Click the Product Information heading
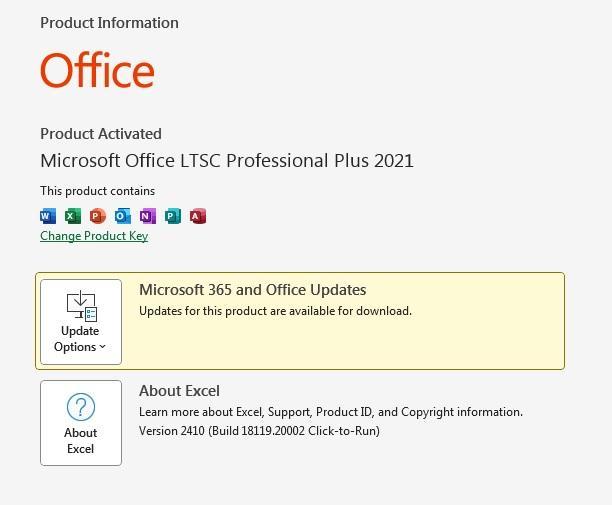This screenshot has width=612, height=505. coord(109,23)
